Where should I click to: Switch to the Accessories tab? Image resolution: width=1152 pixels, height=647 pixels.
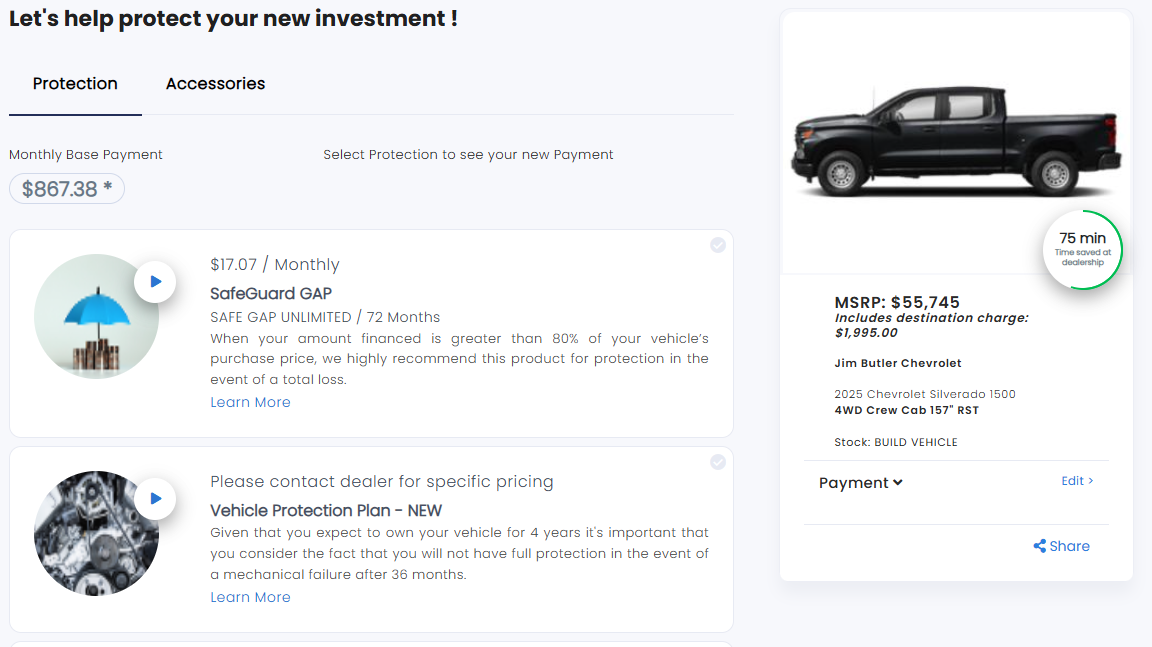coord(215,84)
